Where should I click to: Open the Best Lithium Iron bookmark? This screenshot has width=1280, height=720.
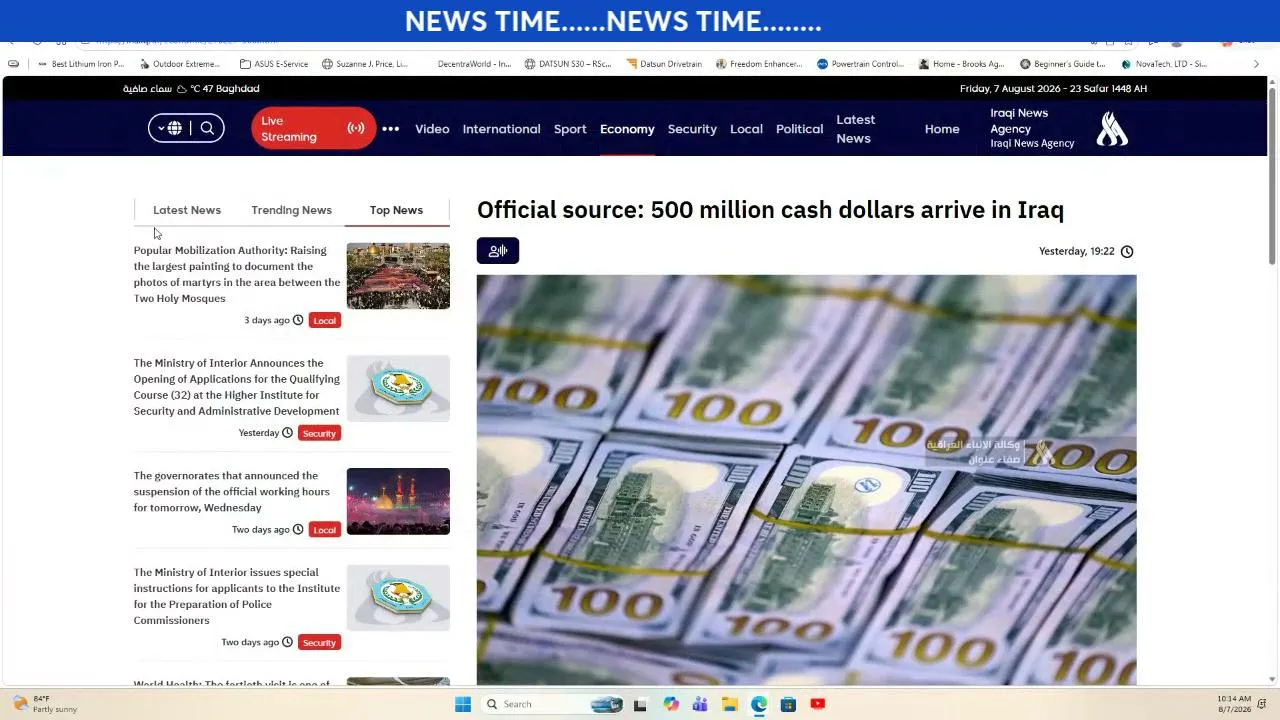(80, 64)
